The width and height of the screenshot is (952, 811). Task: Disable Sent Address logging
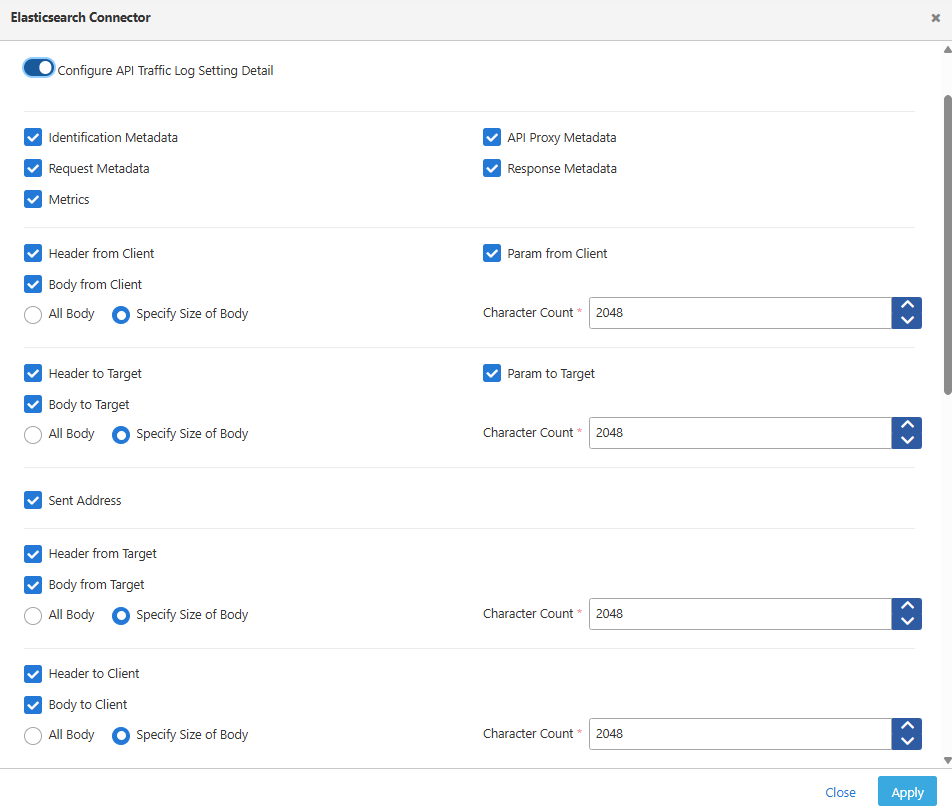point(33,500)
